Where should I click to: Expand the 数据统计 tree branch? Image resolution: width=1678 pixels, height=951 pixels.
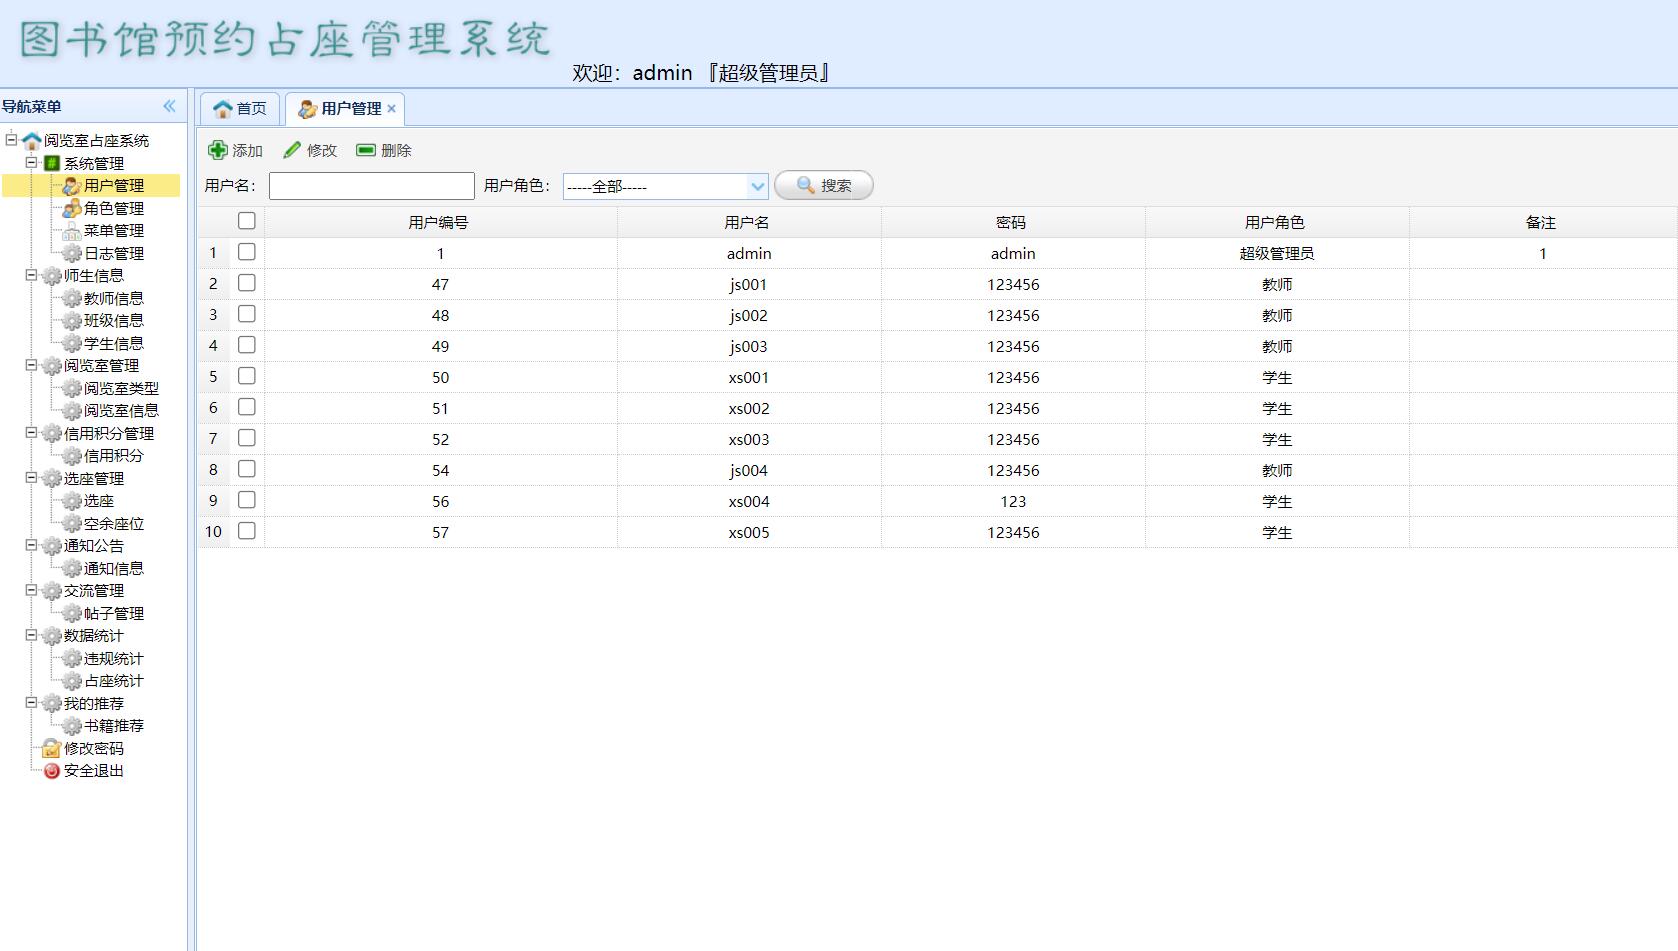pos(33,636)
